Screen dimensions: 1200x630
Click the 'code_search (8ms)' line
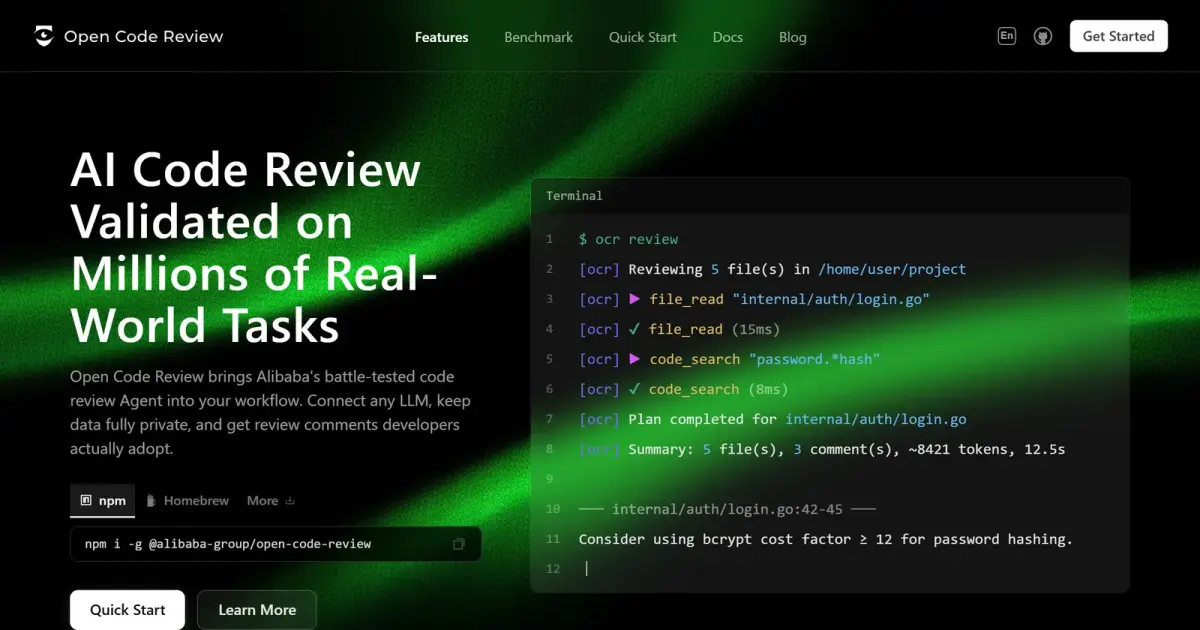pyautogui.click(x=684, y=389)
